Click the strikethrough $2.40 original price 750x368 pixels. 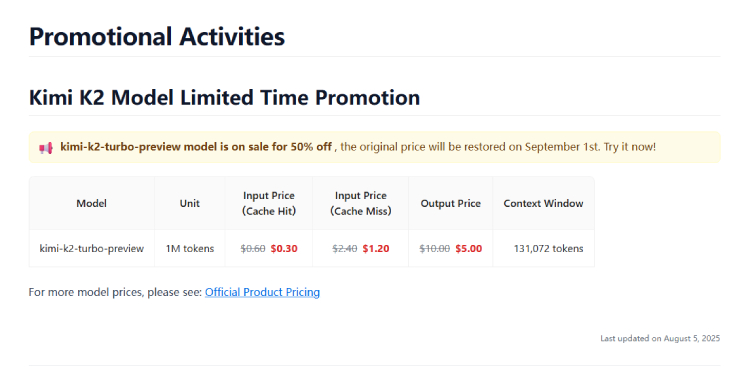(x=345, y=249)
